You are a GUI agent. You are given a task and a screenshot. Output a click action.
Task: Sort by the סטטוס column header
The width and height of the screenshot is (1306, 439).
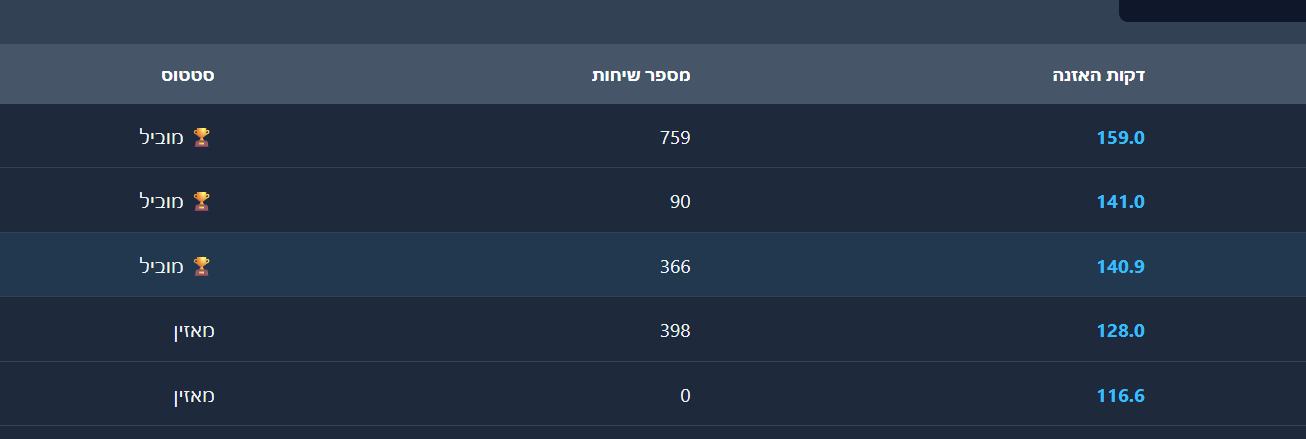click(188, 75)
